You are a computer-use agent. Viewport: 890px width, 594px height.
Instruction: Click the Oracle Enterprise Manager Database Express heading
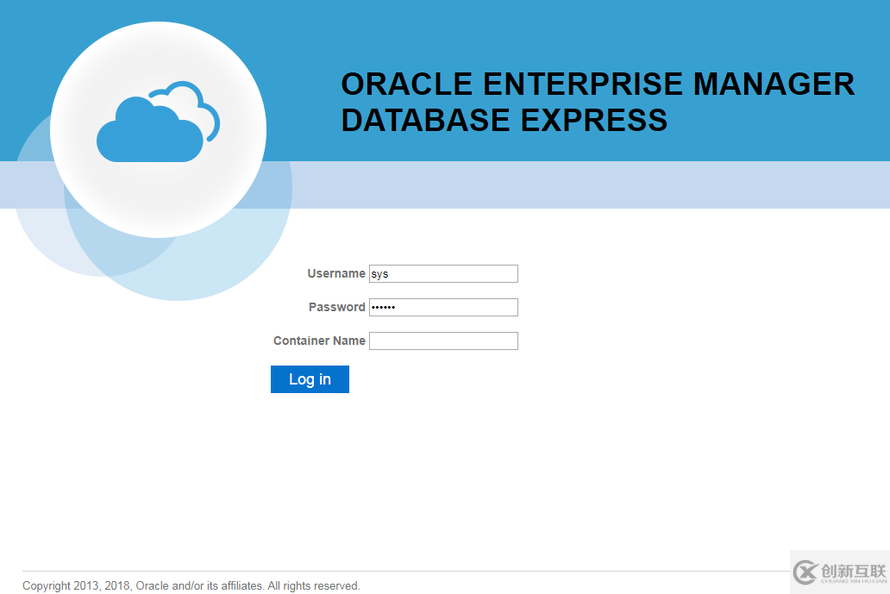[597, 102]
